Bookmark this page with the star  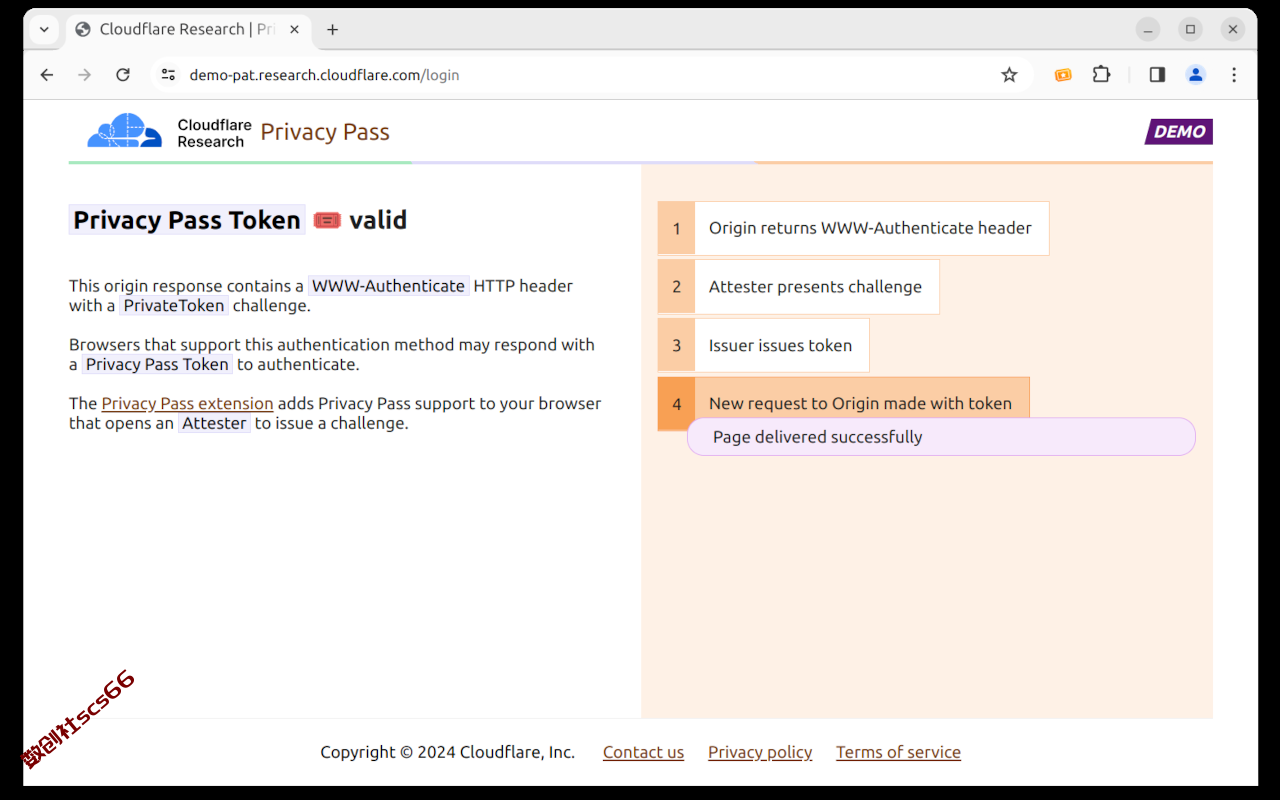1009,75
